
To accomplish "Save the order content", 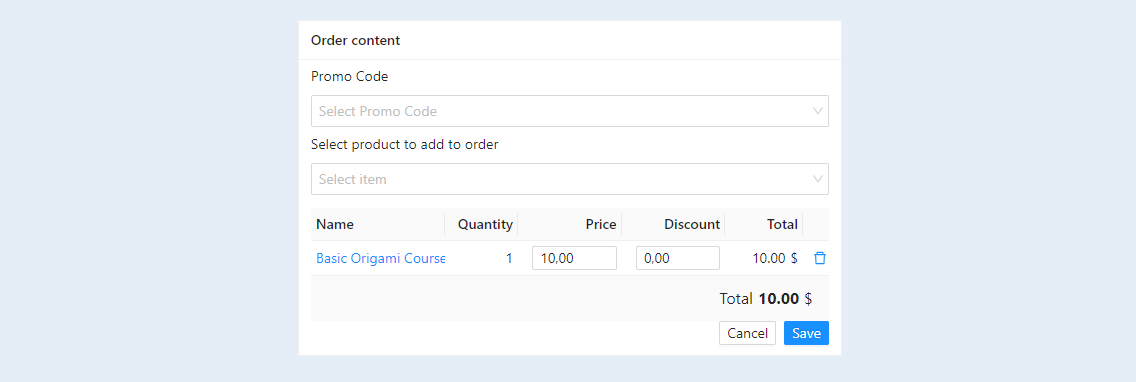I will click(806, 333).
